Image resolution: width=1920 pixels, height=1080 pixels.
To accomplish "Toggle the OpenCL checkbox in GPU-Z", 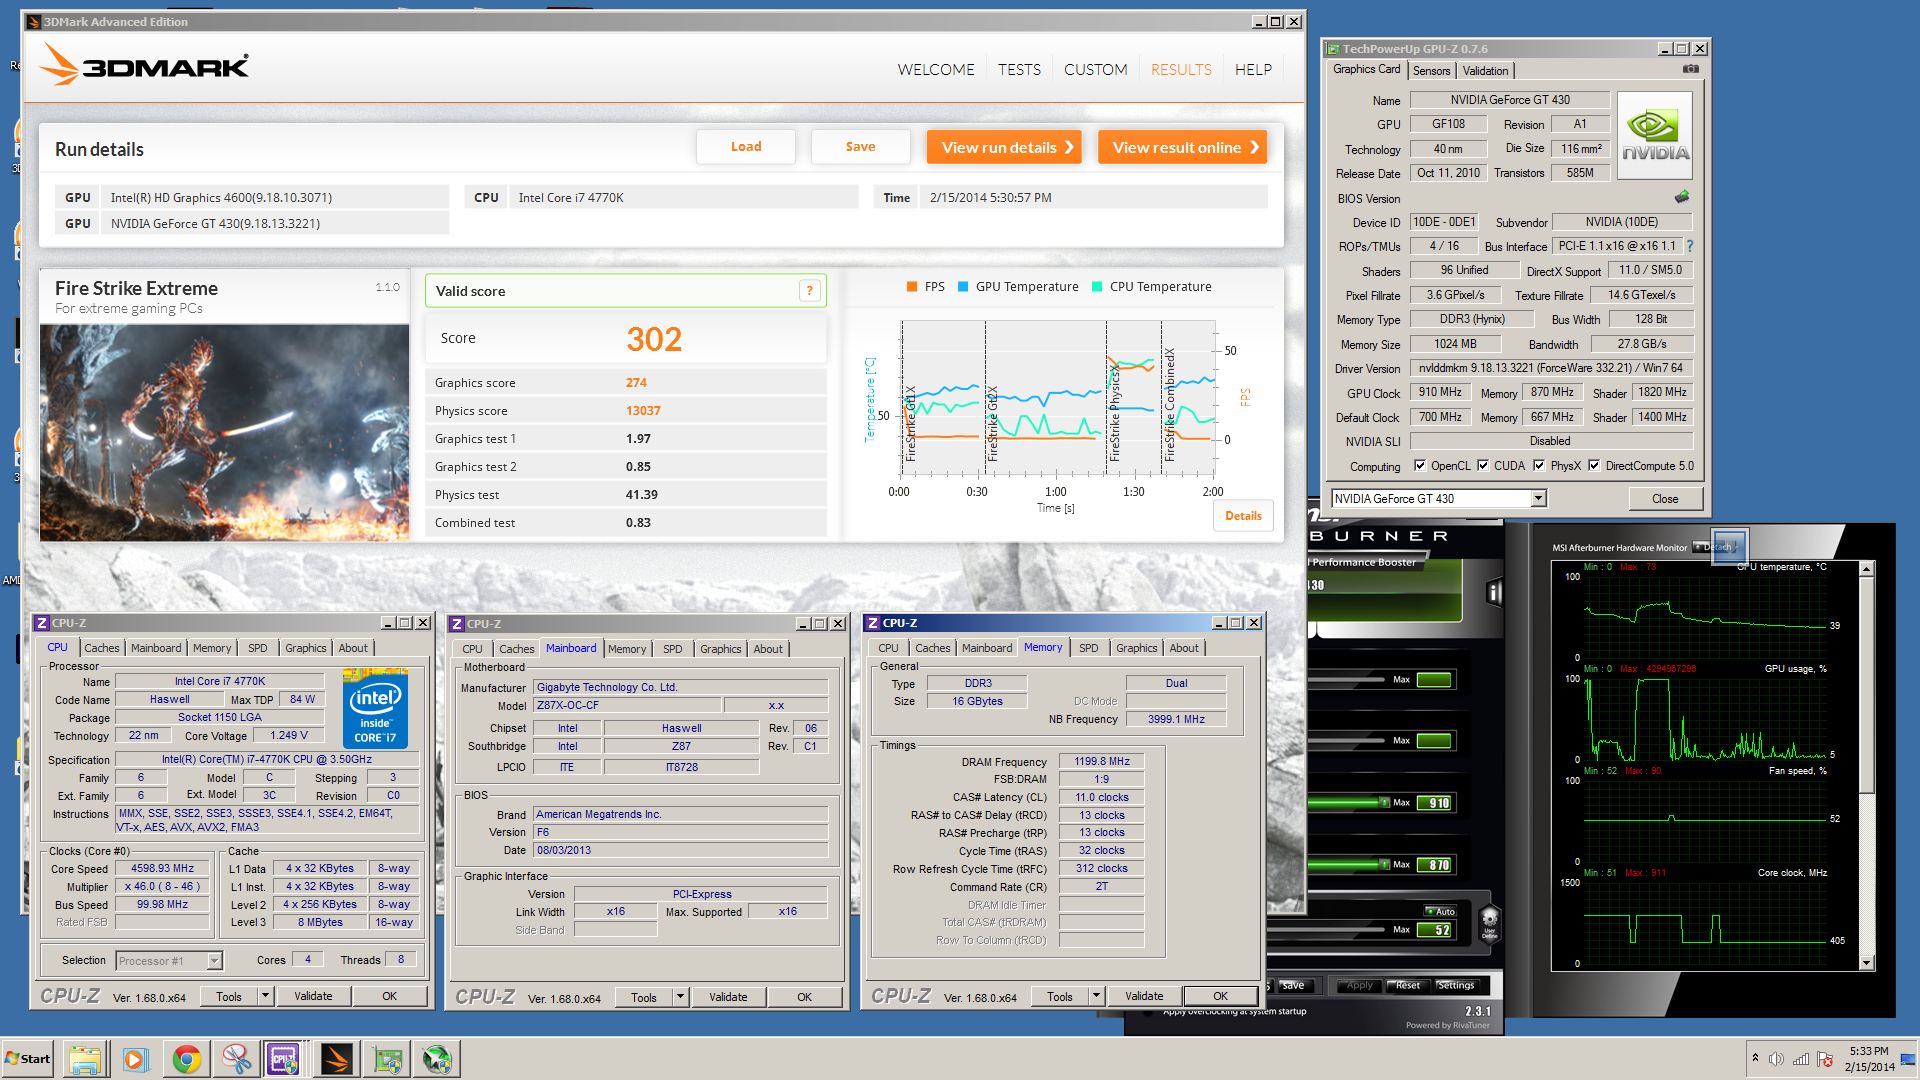I will [x=1420, y=465].
